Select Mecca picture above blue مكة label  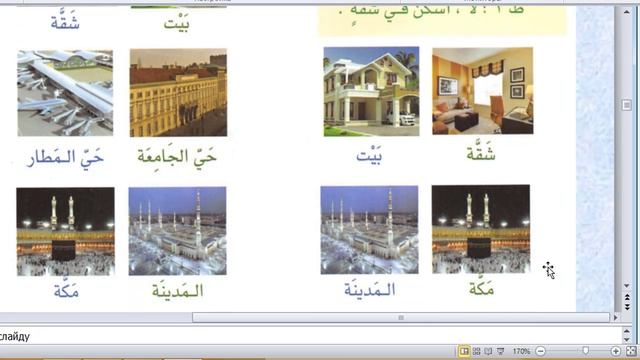[65, 231]
